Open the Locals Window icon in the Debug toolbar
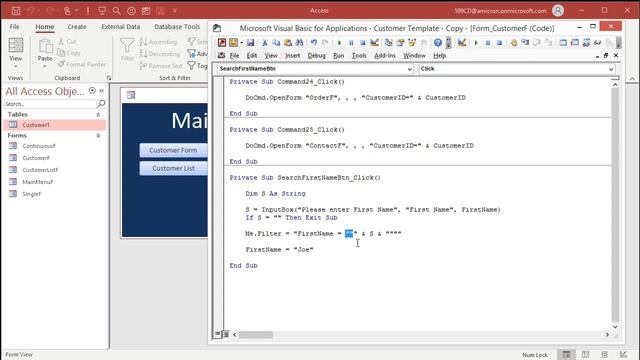The image size is (640, 360). [563, 42]
